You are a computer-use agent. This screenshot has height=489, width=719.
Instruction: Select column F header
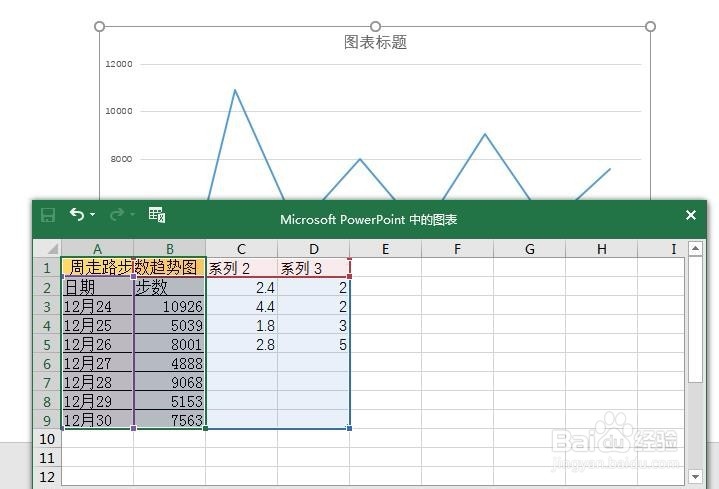click(x=458, y=249)
